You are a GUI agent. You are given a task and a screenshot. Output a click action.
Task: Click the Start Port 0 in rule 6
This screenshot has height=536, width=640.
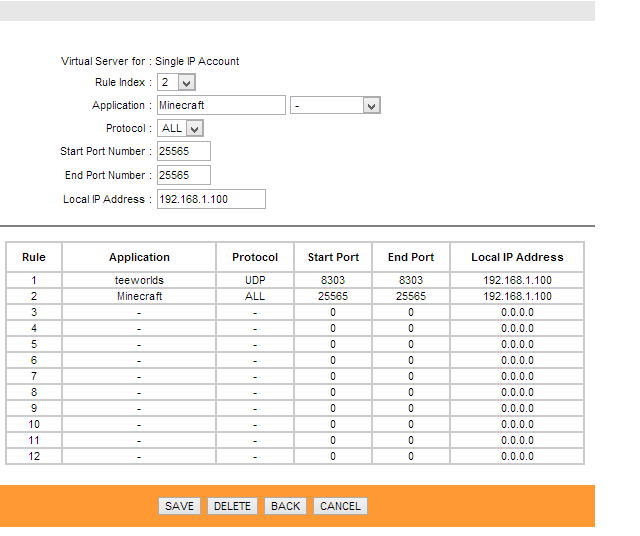click(333, 360)
